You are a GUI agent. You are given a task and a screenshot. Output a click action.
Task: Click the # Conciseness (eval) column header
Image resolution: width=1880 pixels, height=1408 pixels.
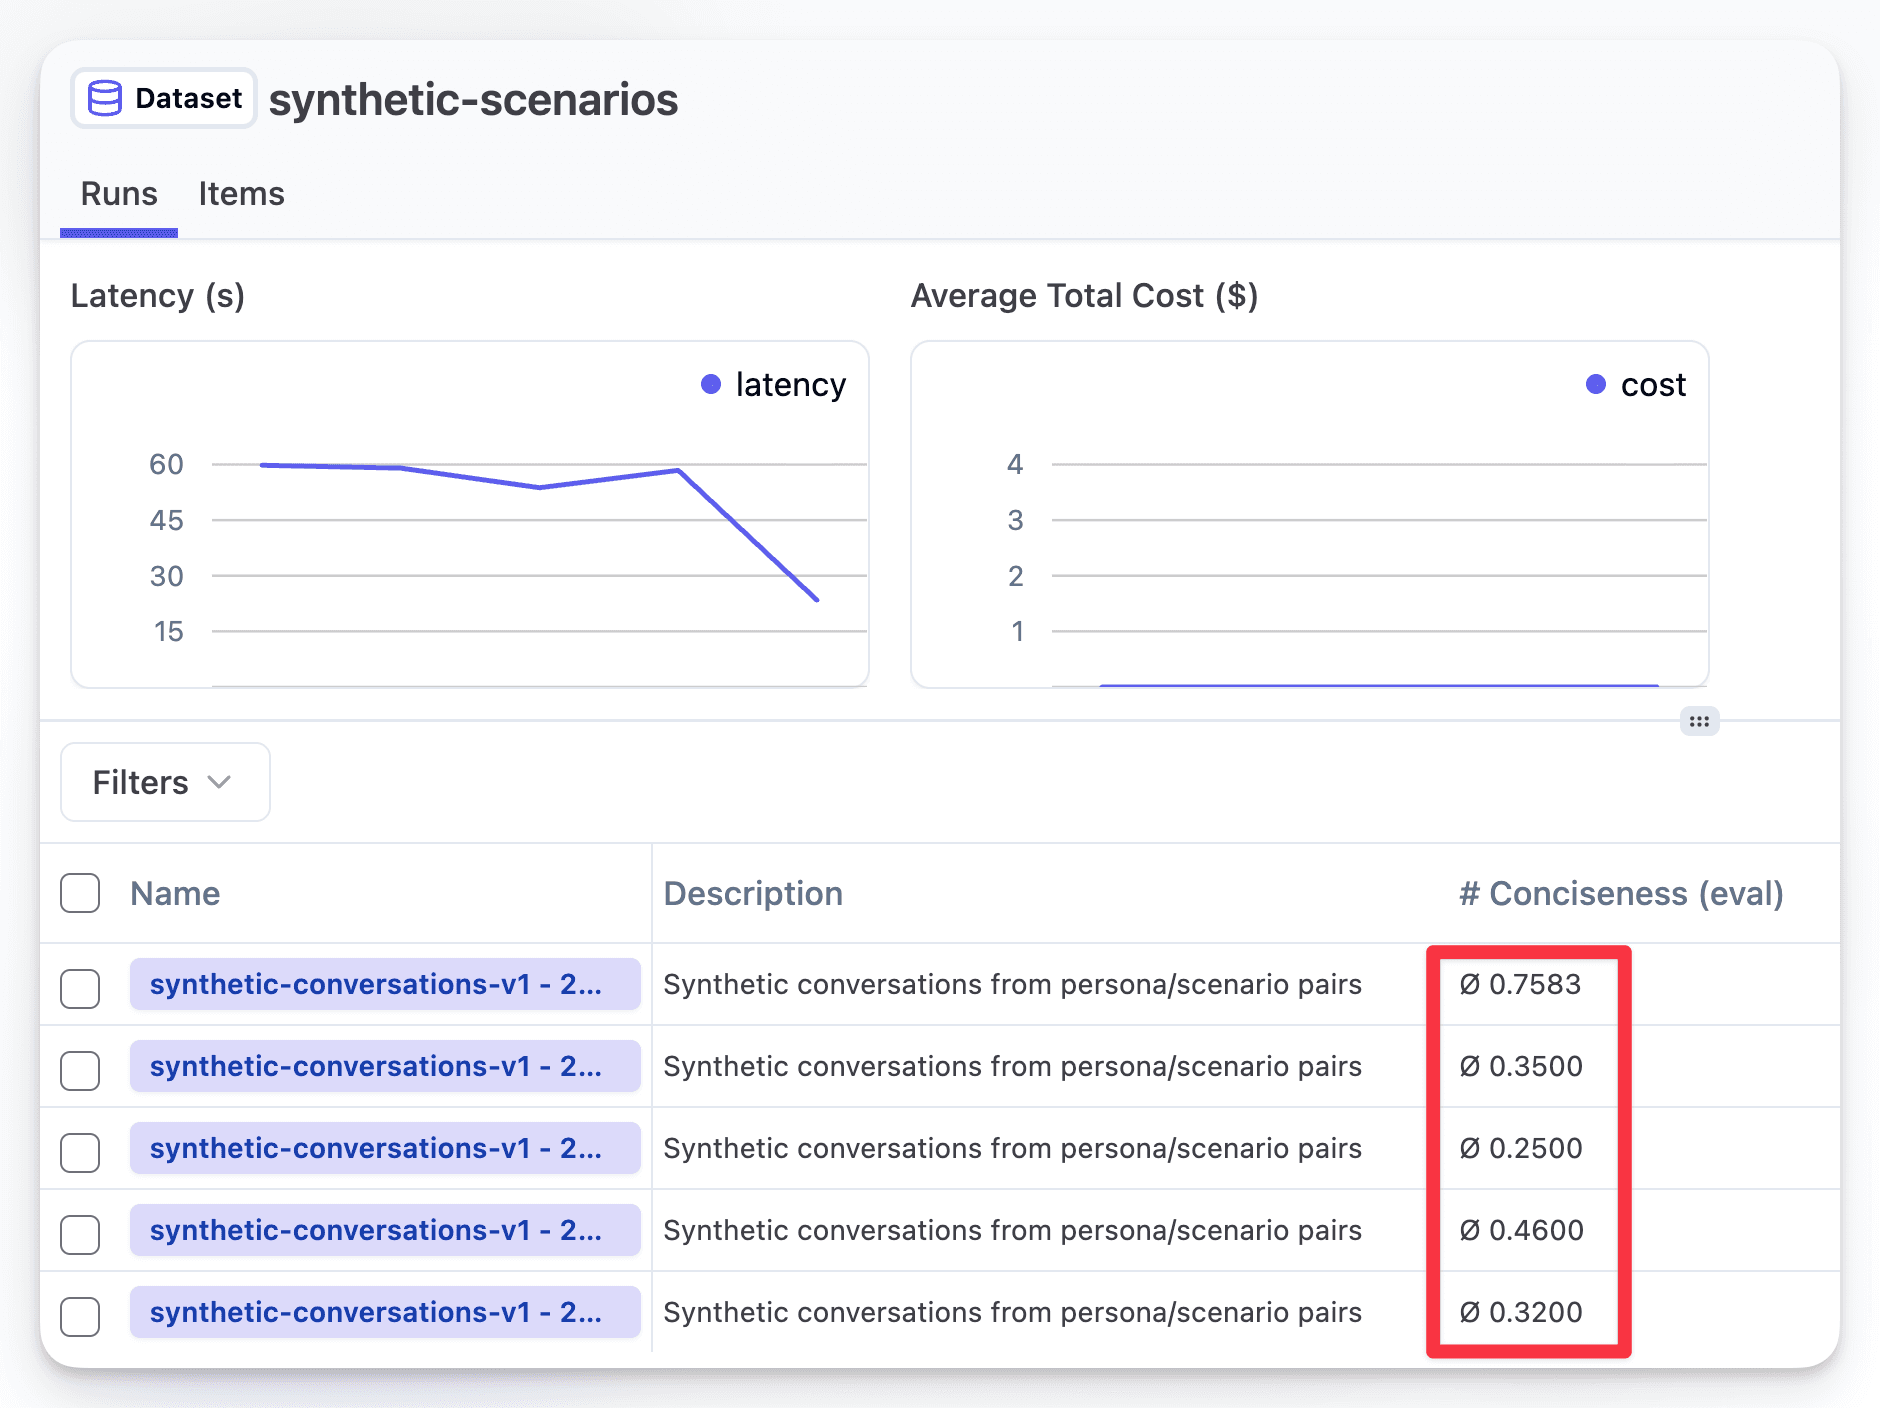[x=1621, y=893]
